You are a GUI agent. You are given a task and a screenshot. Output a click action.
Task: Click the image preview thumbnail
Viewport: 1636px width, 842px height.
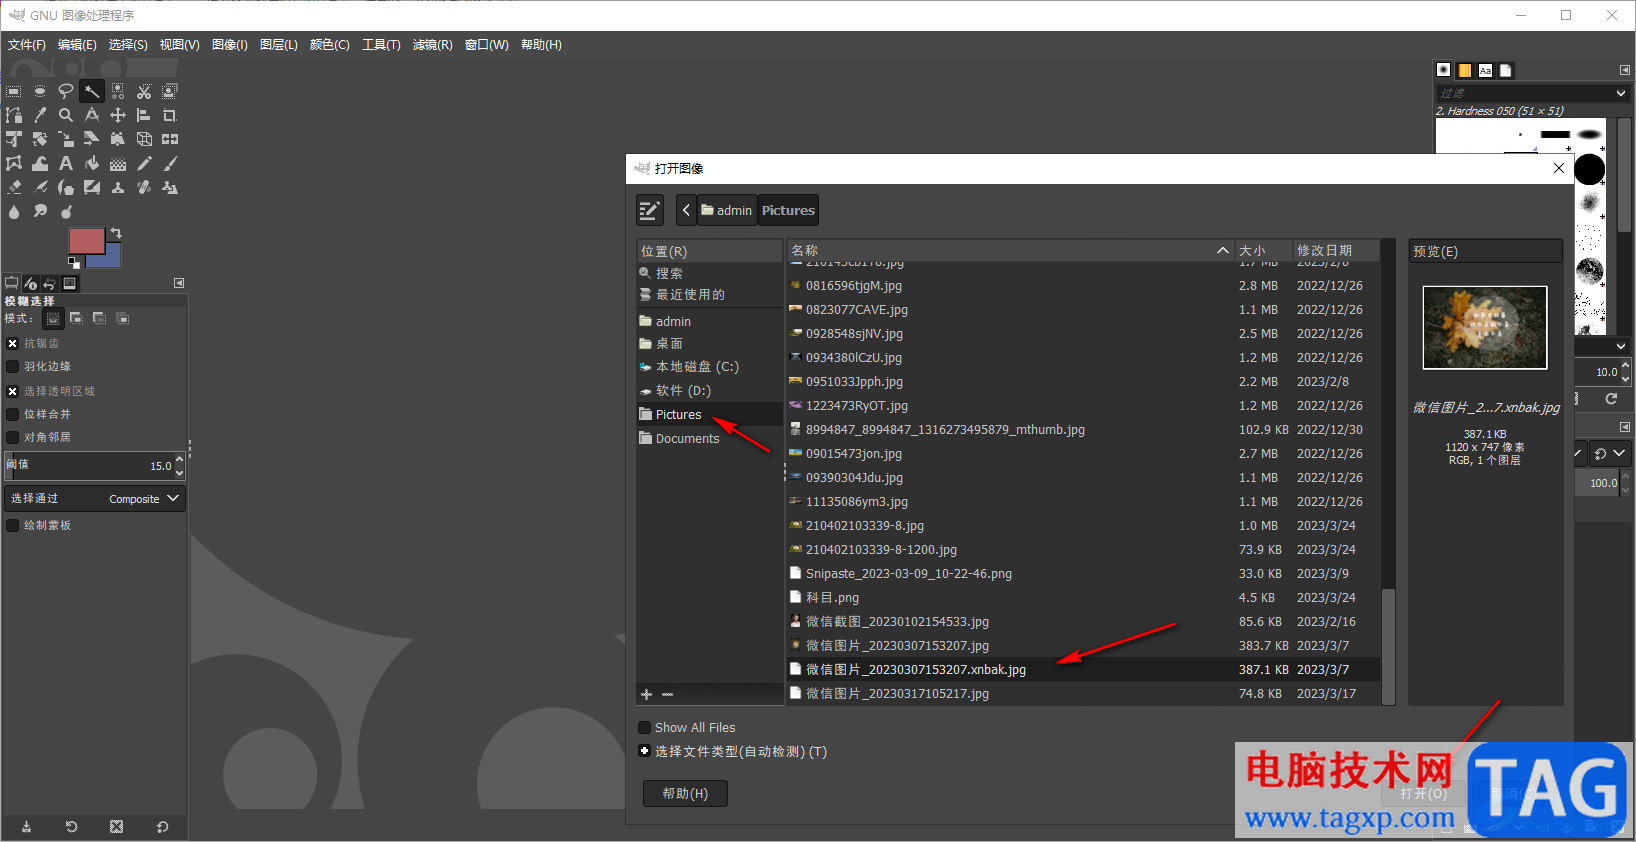1485,327
